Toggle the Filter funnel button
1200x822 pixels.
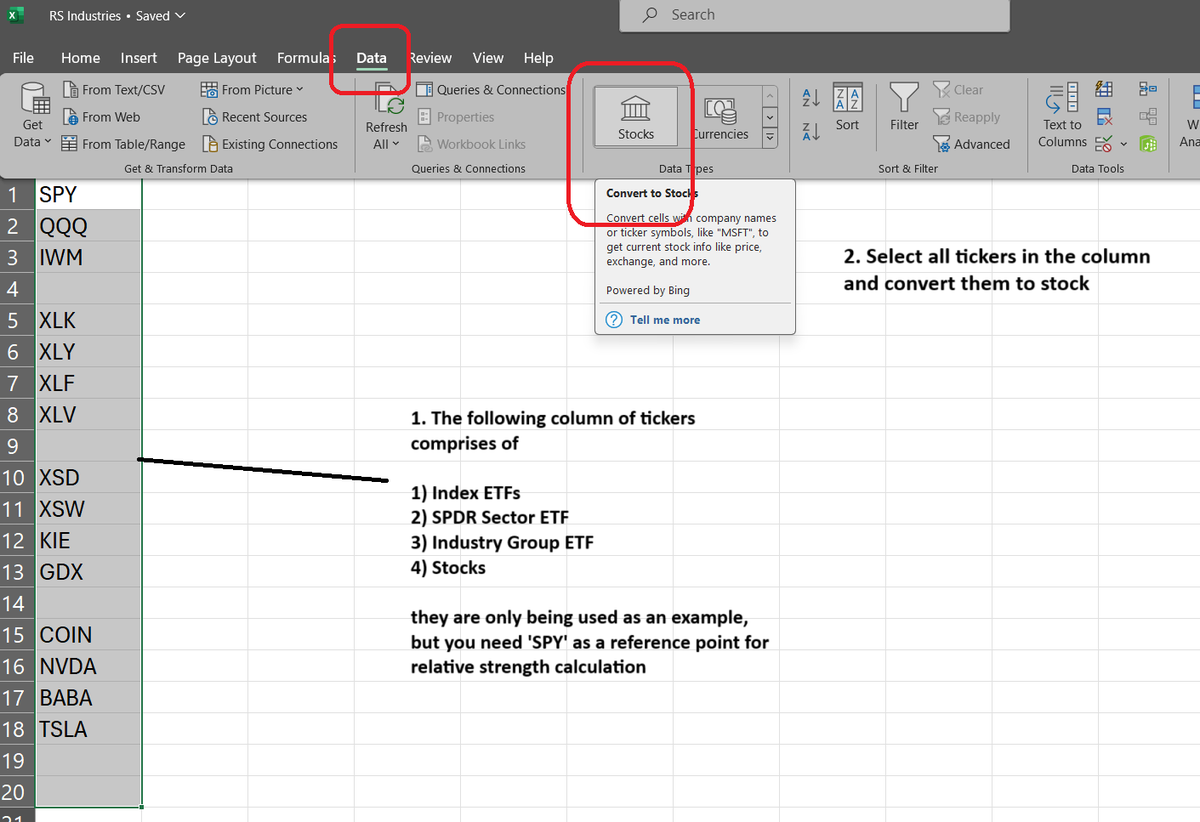(904, 107)
